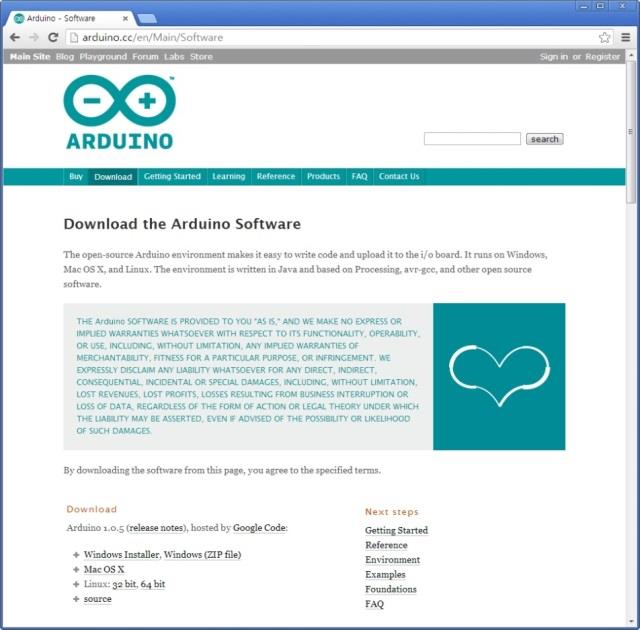Click the browser forward arrow
This screenshot has height=630, width=640.
tap(34, 38)
